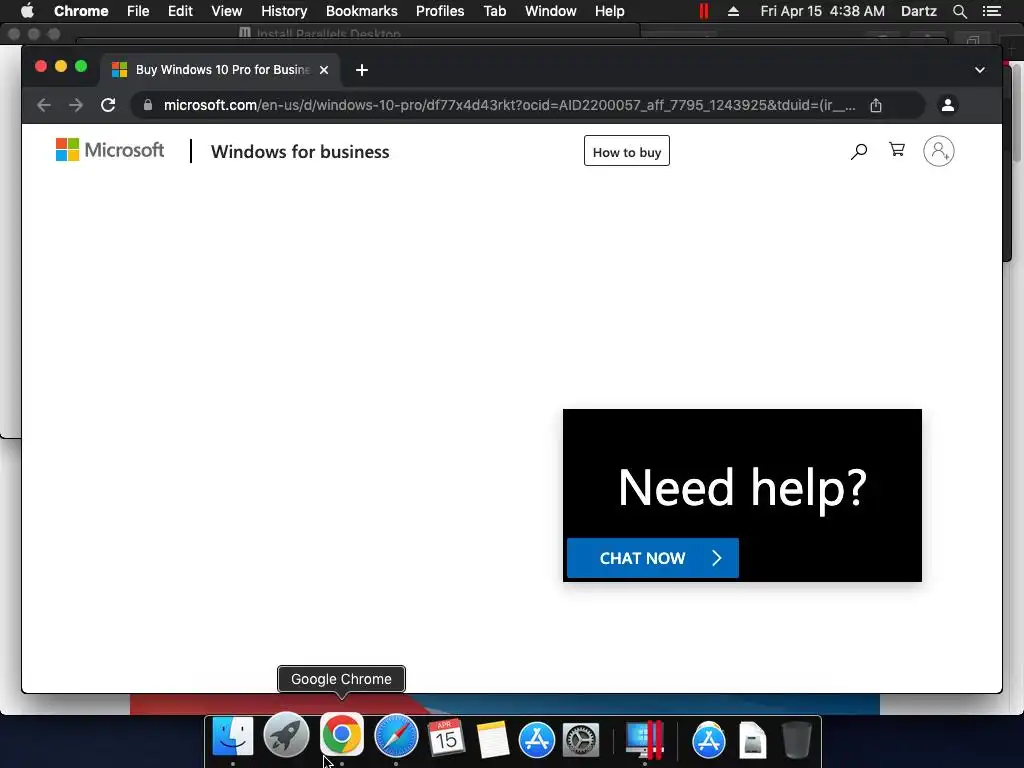Open Safari from the Dock
Screen dimensions: 1024x768
pyautogui.click(x=396, y=737)
